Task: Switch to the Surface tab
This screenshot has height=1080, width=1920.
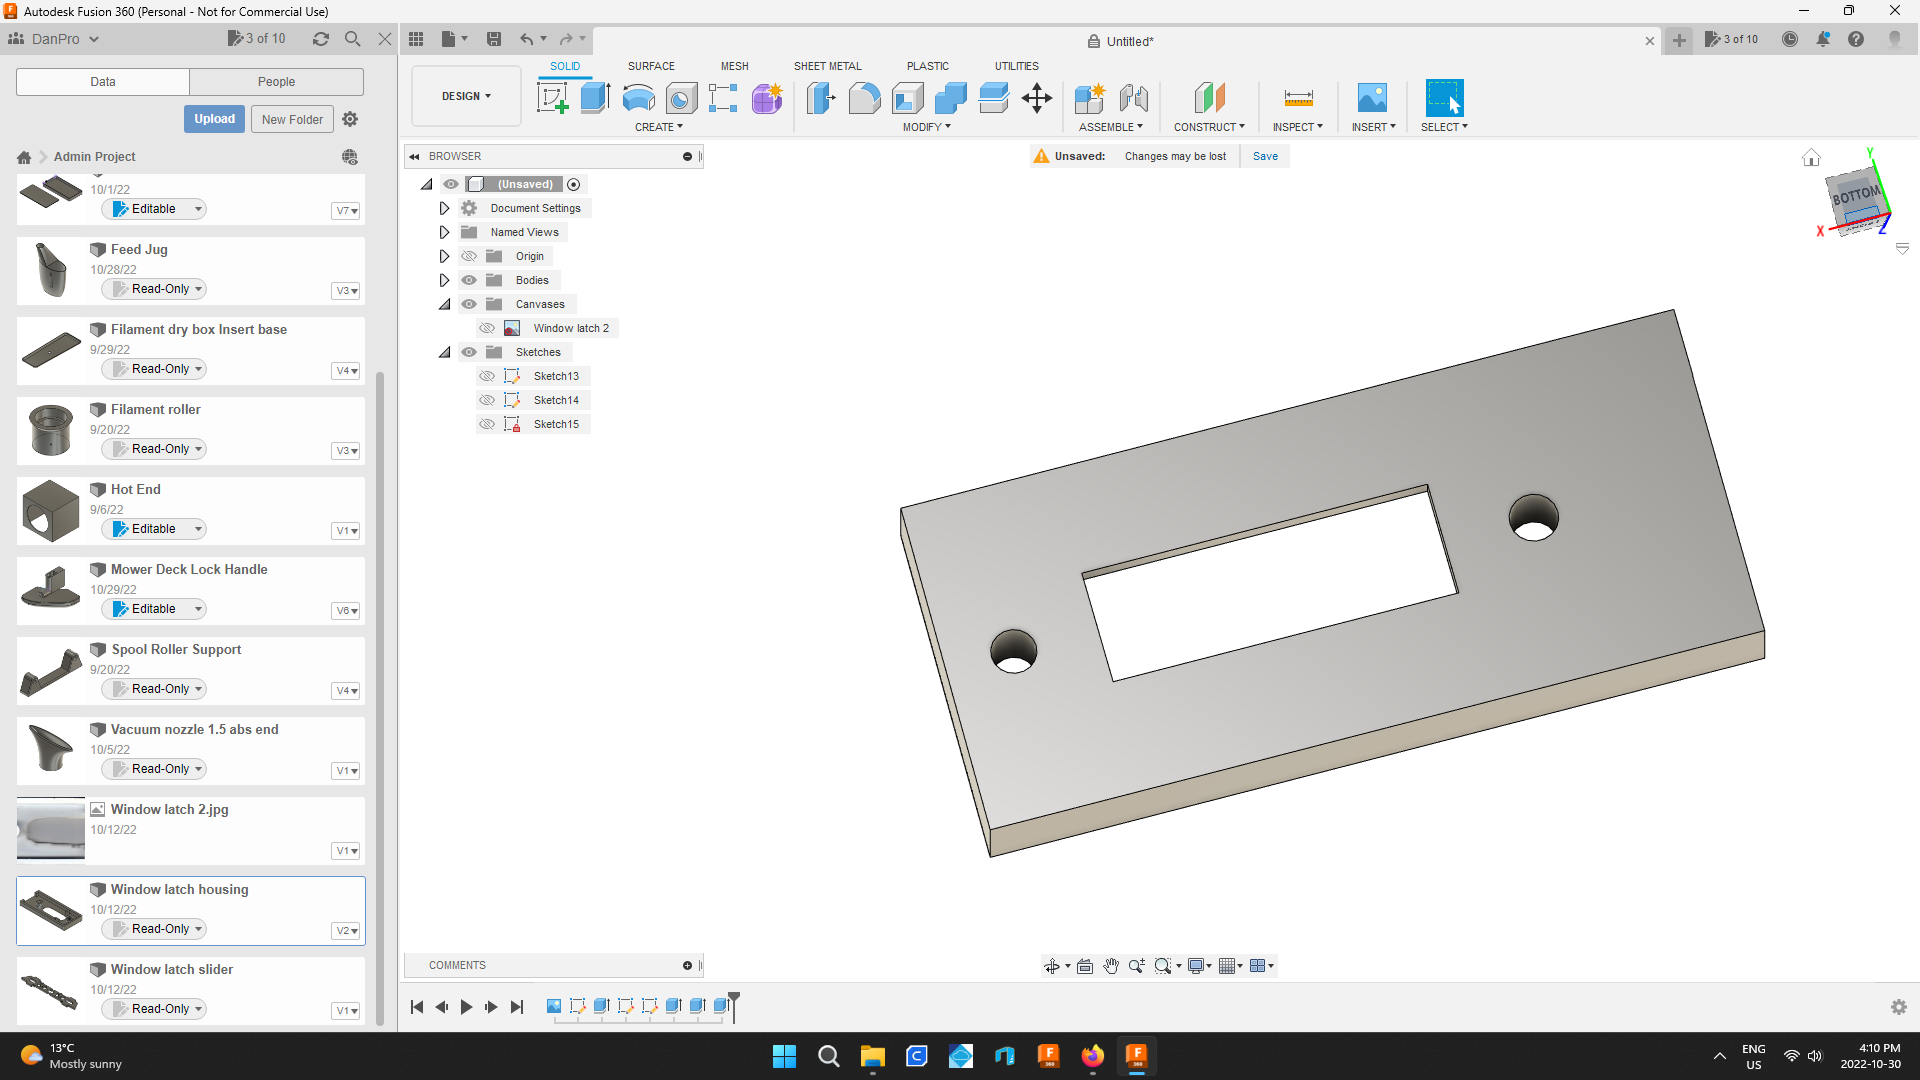Action: click(651, 66)
